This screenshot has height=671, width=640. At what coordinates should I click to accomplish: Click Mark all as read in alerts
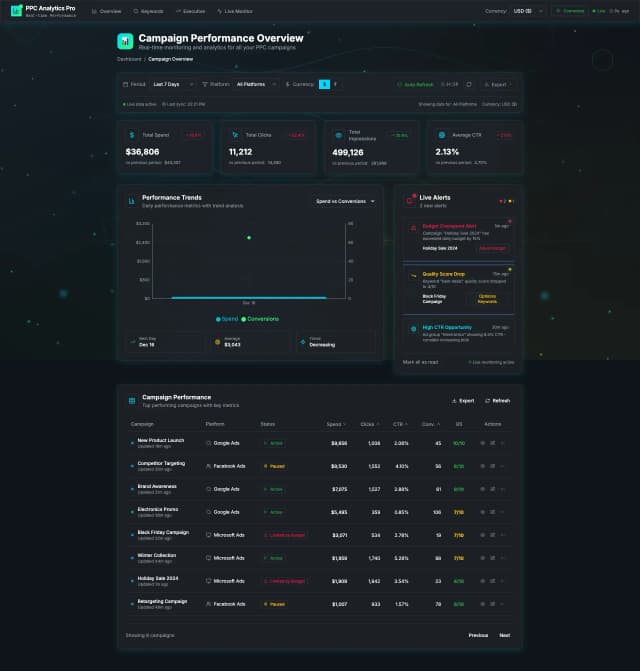[x=419, y=362]
